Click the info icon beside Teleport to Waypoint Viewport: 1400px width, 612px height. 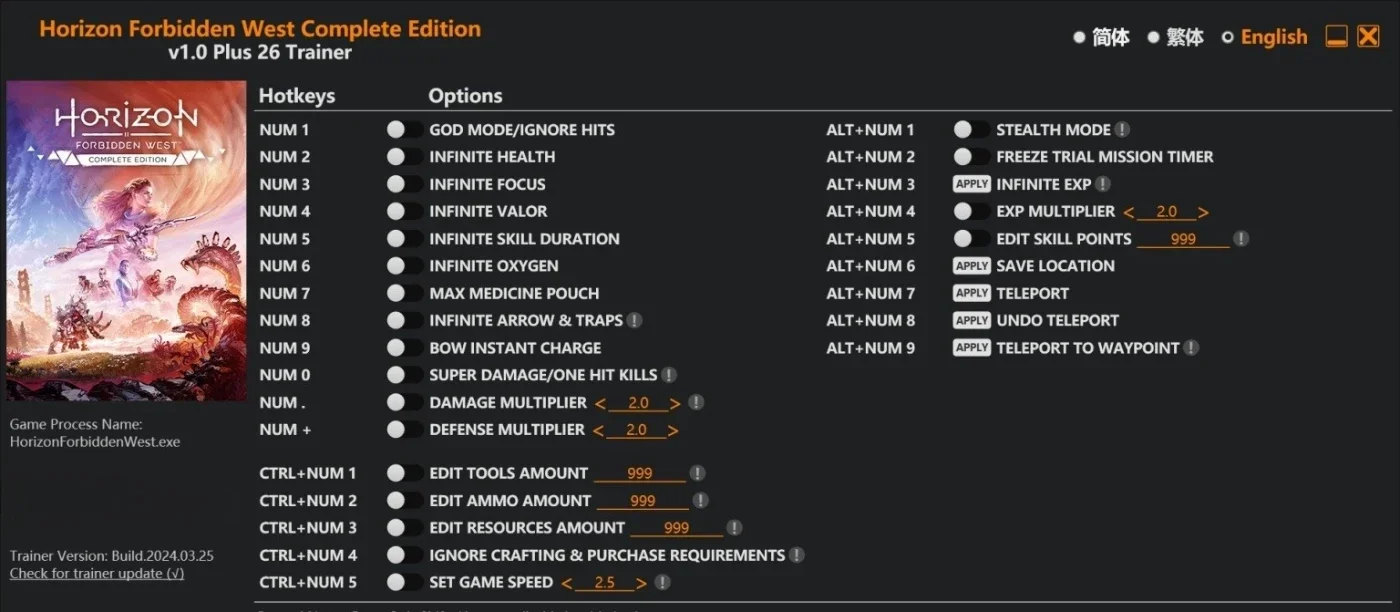(1191, 348)
